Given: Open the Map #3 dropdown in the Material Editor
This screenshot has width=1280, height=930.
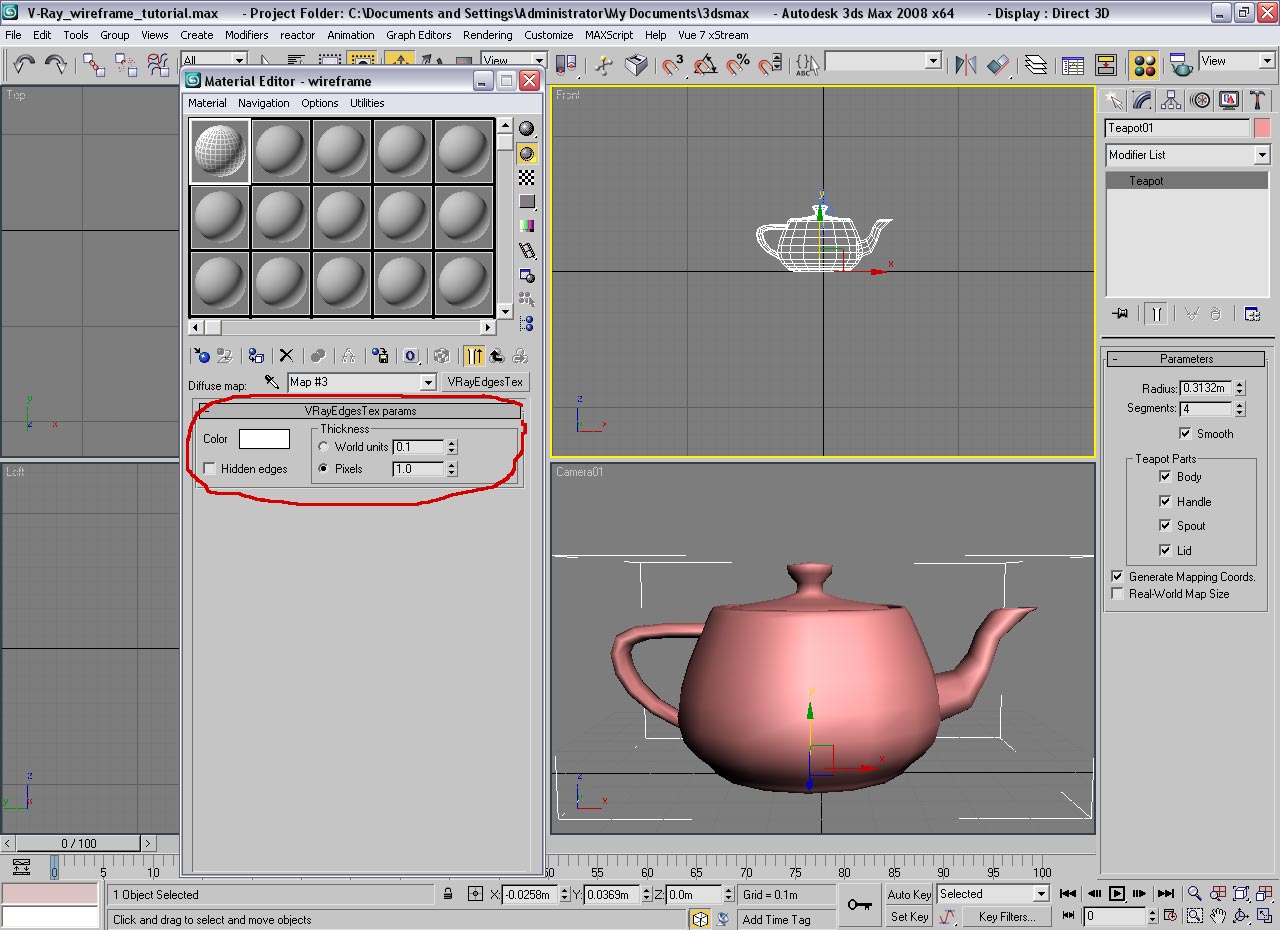Looking at the screenshot, I should (x=428, y=382).
